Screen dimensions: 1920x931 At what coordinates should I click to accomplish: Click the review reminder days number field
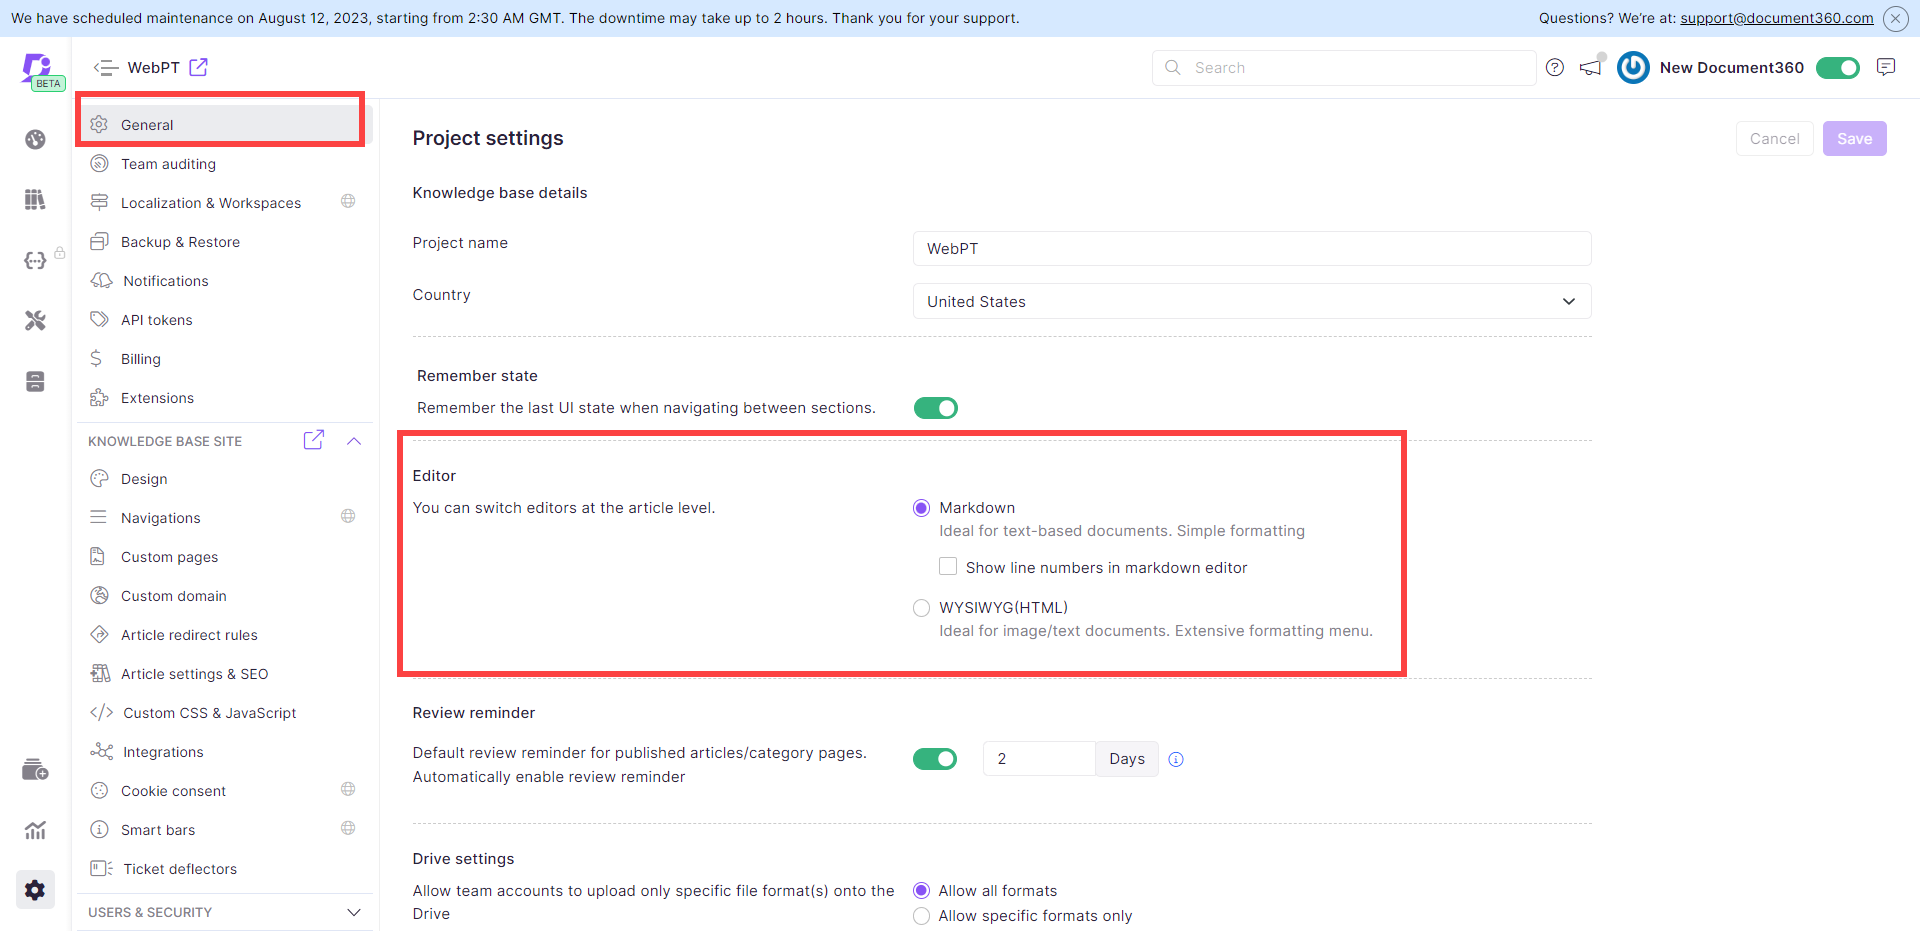[1039, 759]
